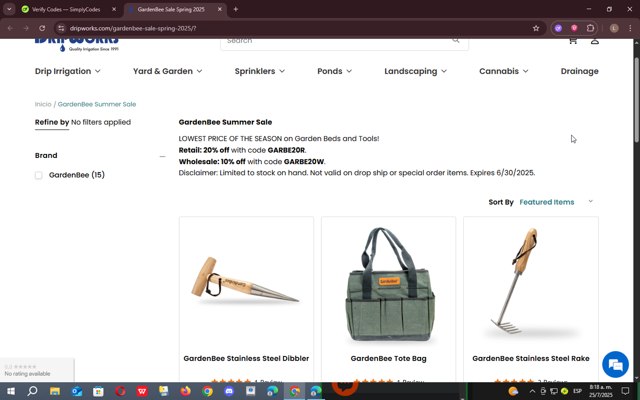The height and width of the screenshot is (400, 640).
Task: Open the new tab plus button
Action: (236, 9)
